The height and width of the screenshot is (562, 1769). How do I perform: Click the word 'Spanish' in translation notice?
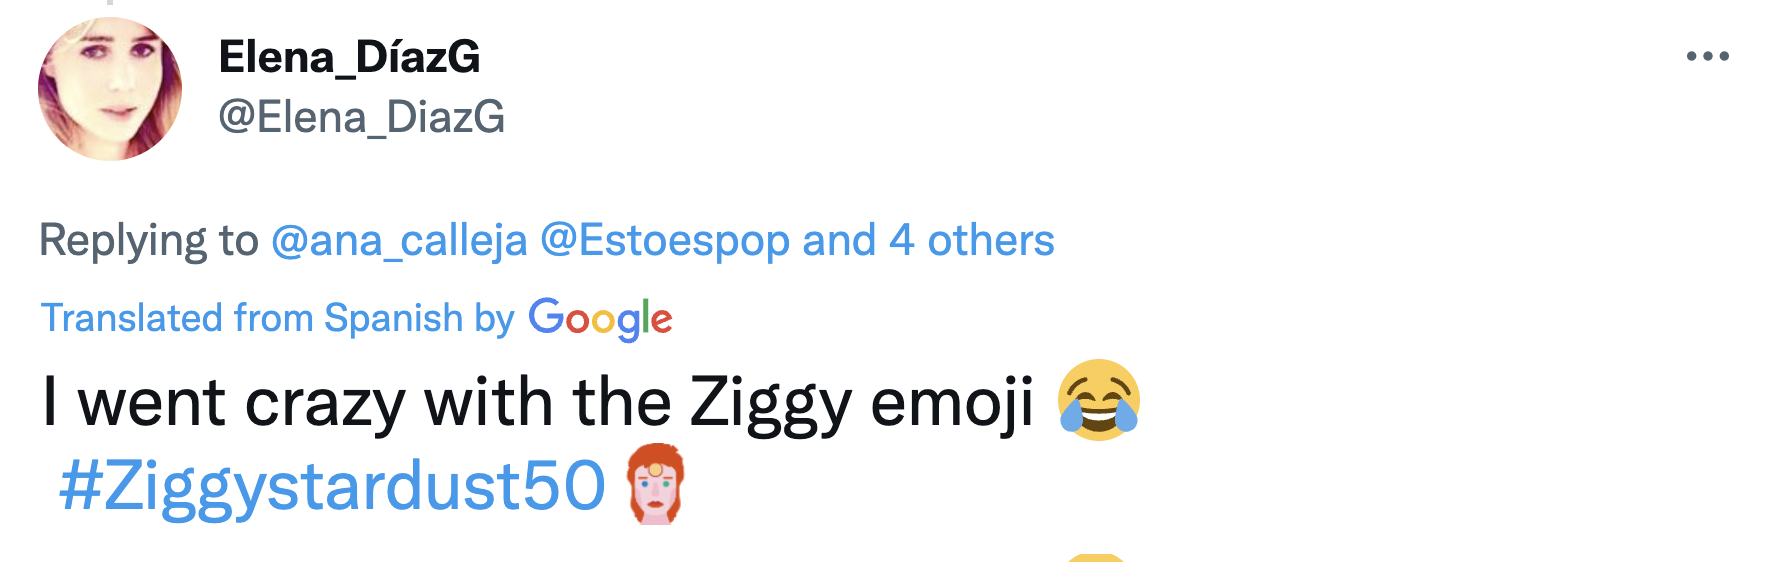pos(393,318)
